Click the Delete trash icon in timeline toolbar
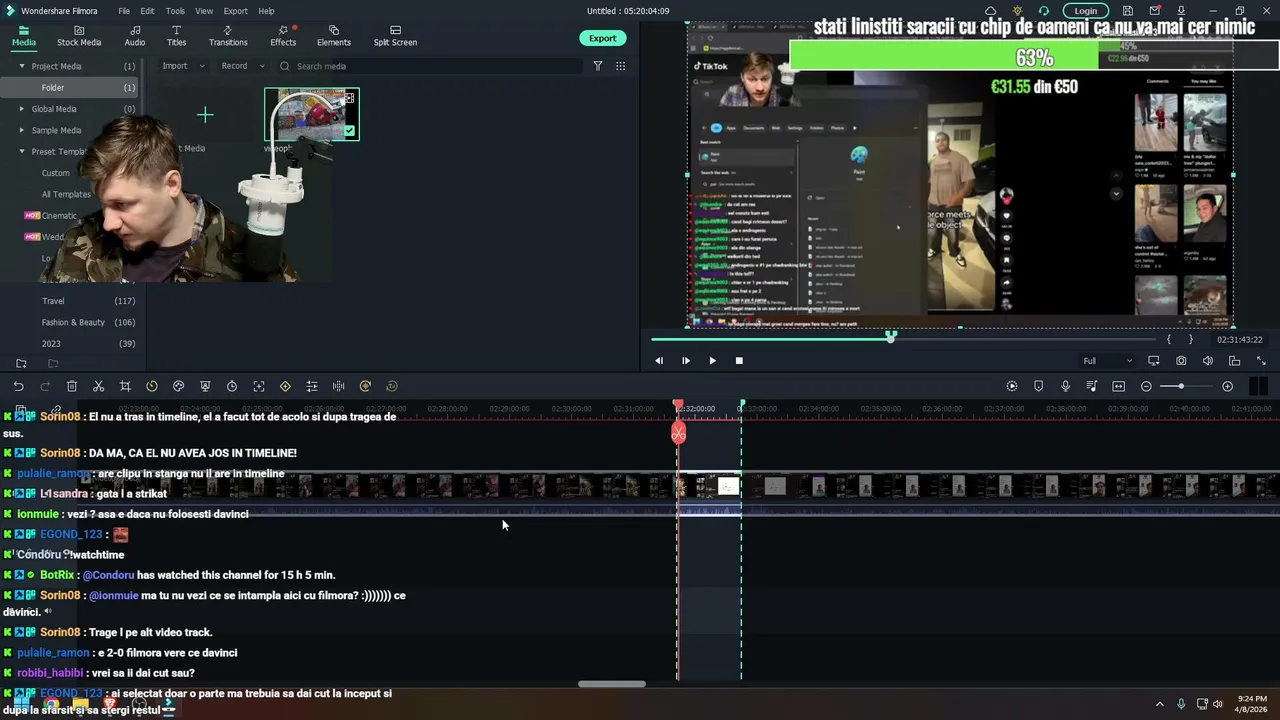 (72, 386)
